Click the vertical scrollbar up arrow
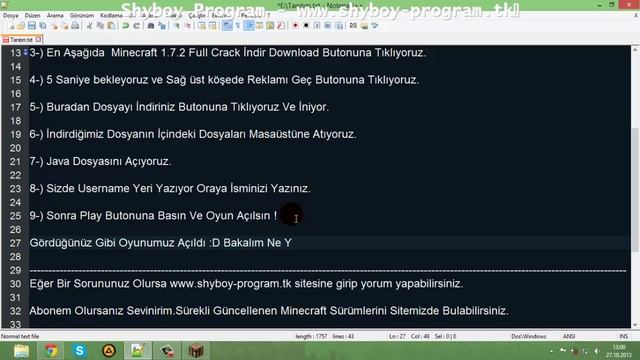 (x=635, y=50)
